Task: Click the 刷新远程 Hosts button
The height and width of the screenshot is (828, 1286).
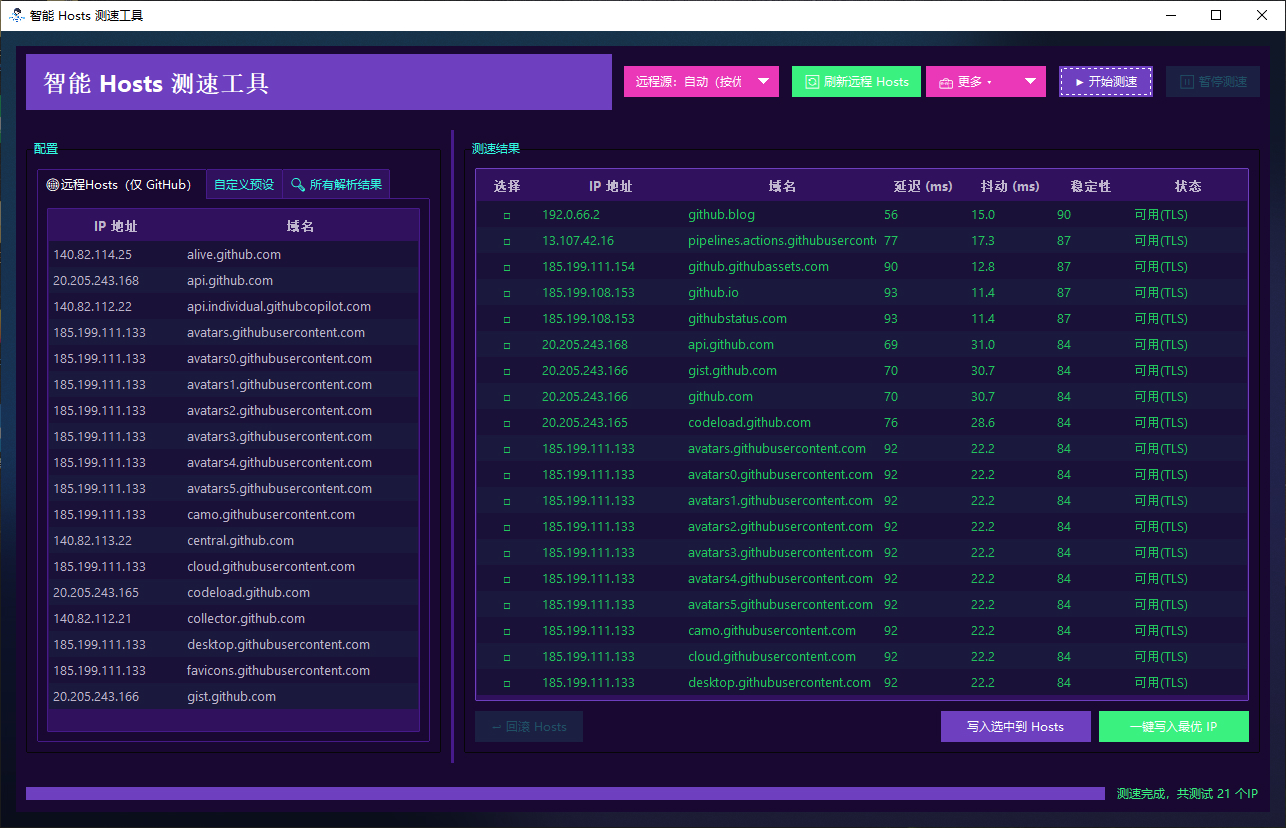Action: 856,82
